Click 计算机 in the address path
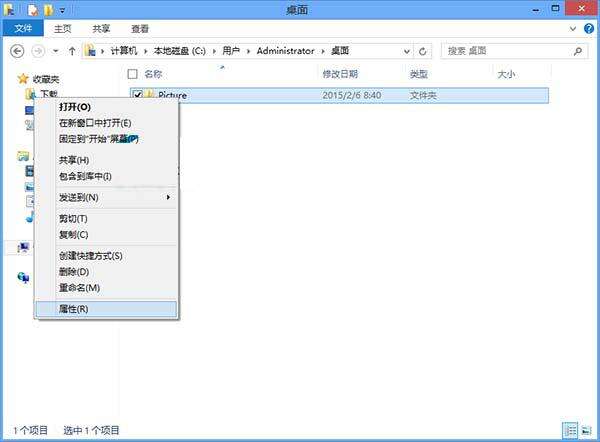 click(x=124, y=51)
